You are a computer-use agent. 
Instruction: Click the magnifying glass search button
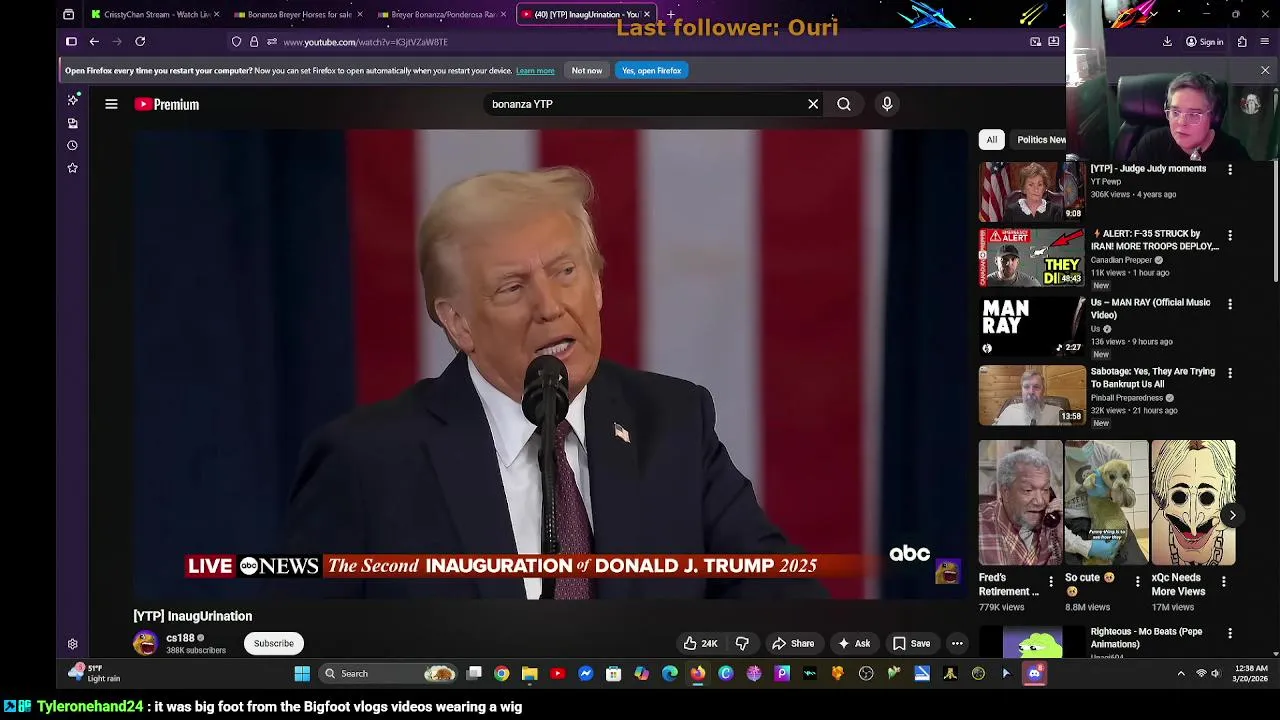844,104
